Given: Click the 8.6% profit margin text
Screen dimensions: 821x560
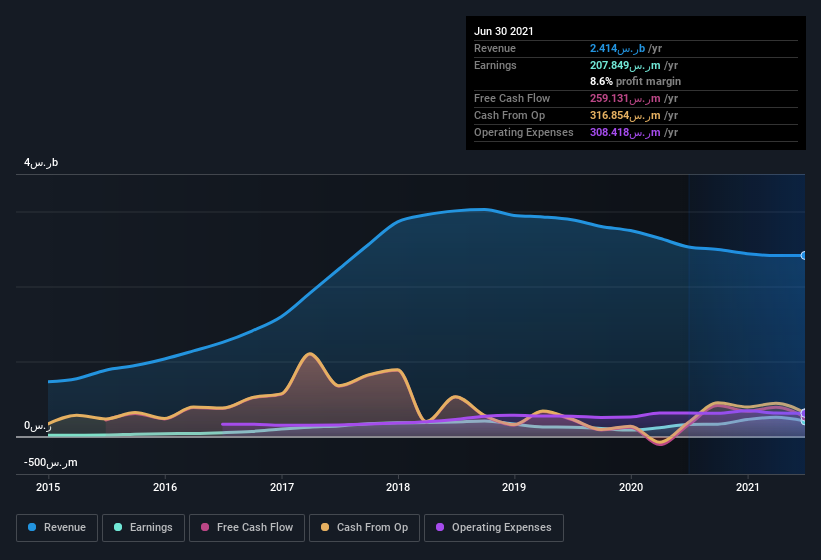Looking at the screenshot, I should pos(635,82).
